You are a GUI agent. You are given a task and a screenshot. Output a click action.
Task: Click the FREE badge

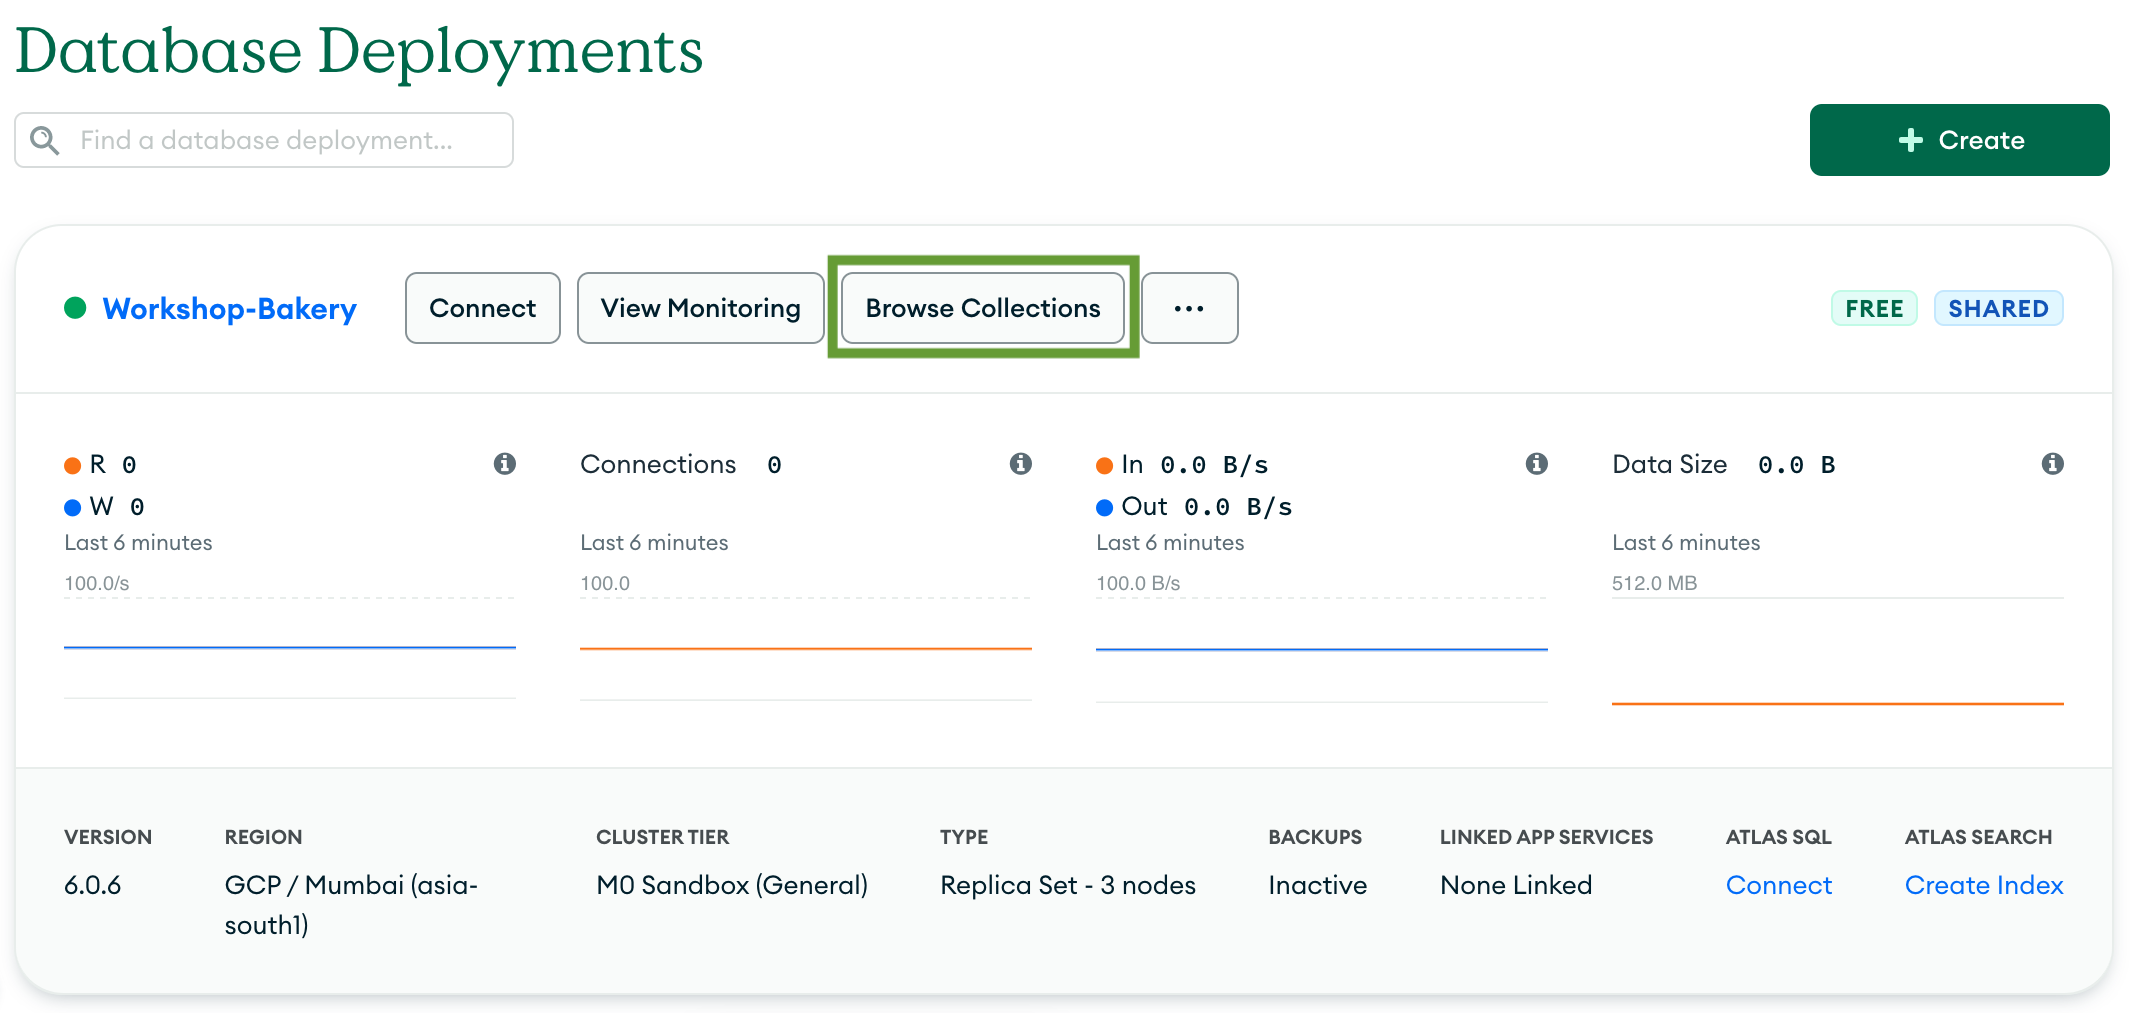[1874, 308]
